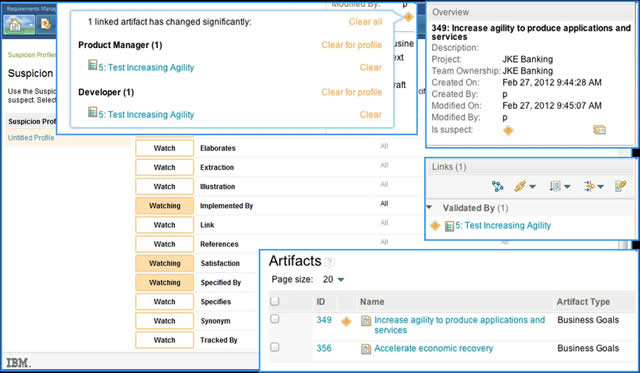Open the Untitled Profile link

[31, 138]
